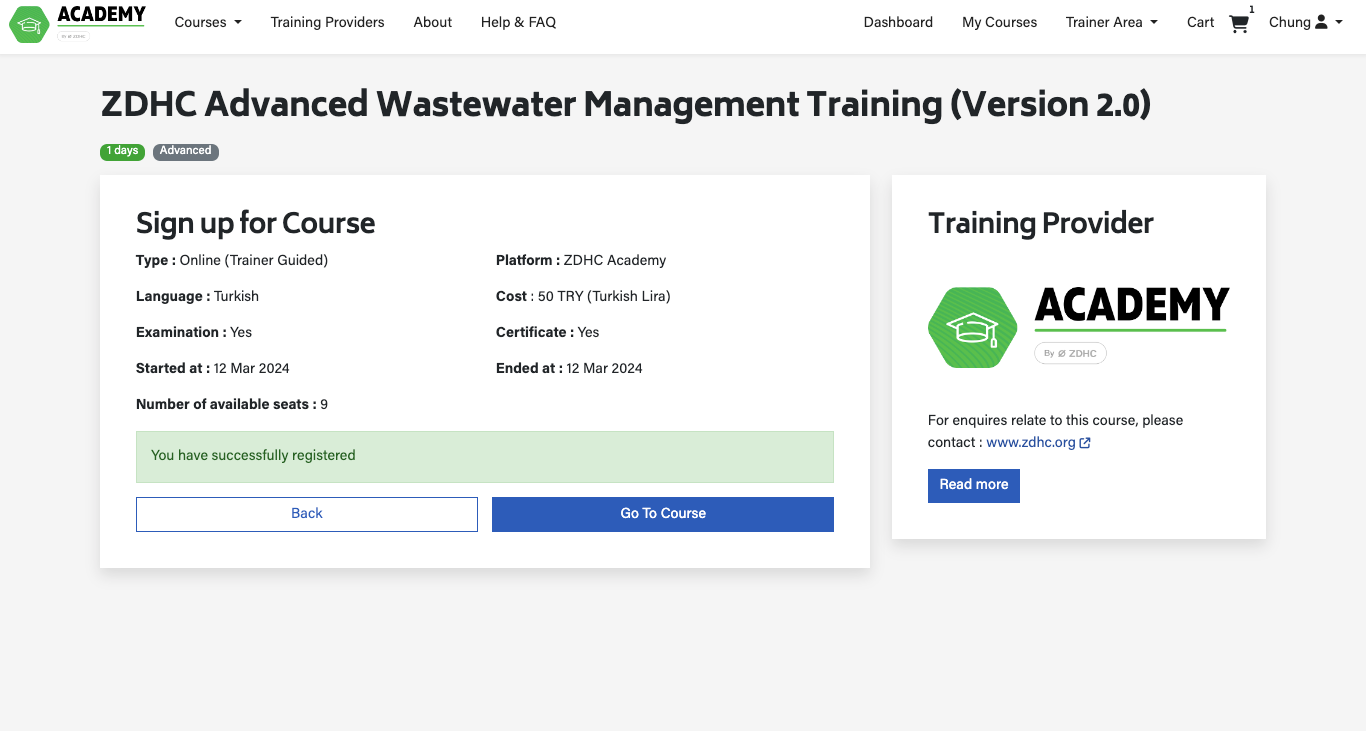Click the Advanced level badge

click(x=186, y=152)
